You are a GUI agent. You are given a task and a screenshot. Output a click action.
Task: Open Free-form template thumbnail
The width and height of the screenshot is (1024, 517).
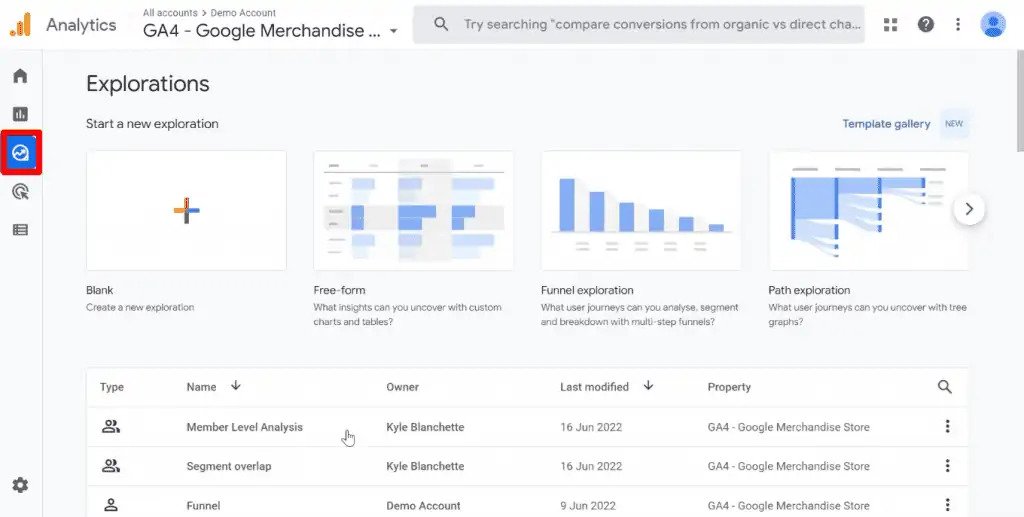point(413,211)
